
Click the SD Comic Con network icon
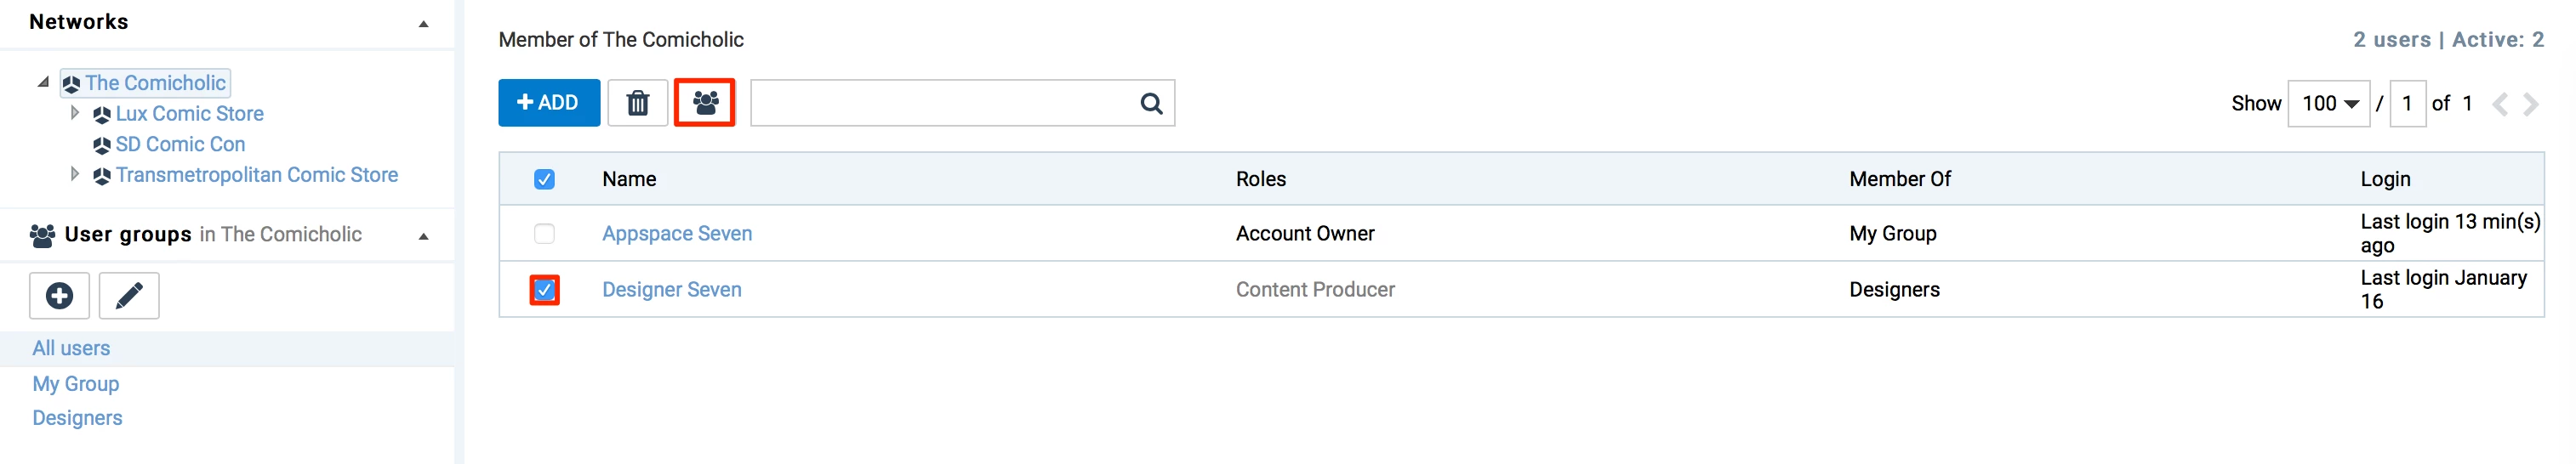pos(101,145)
